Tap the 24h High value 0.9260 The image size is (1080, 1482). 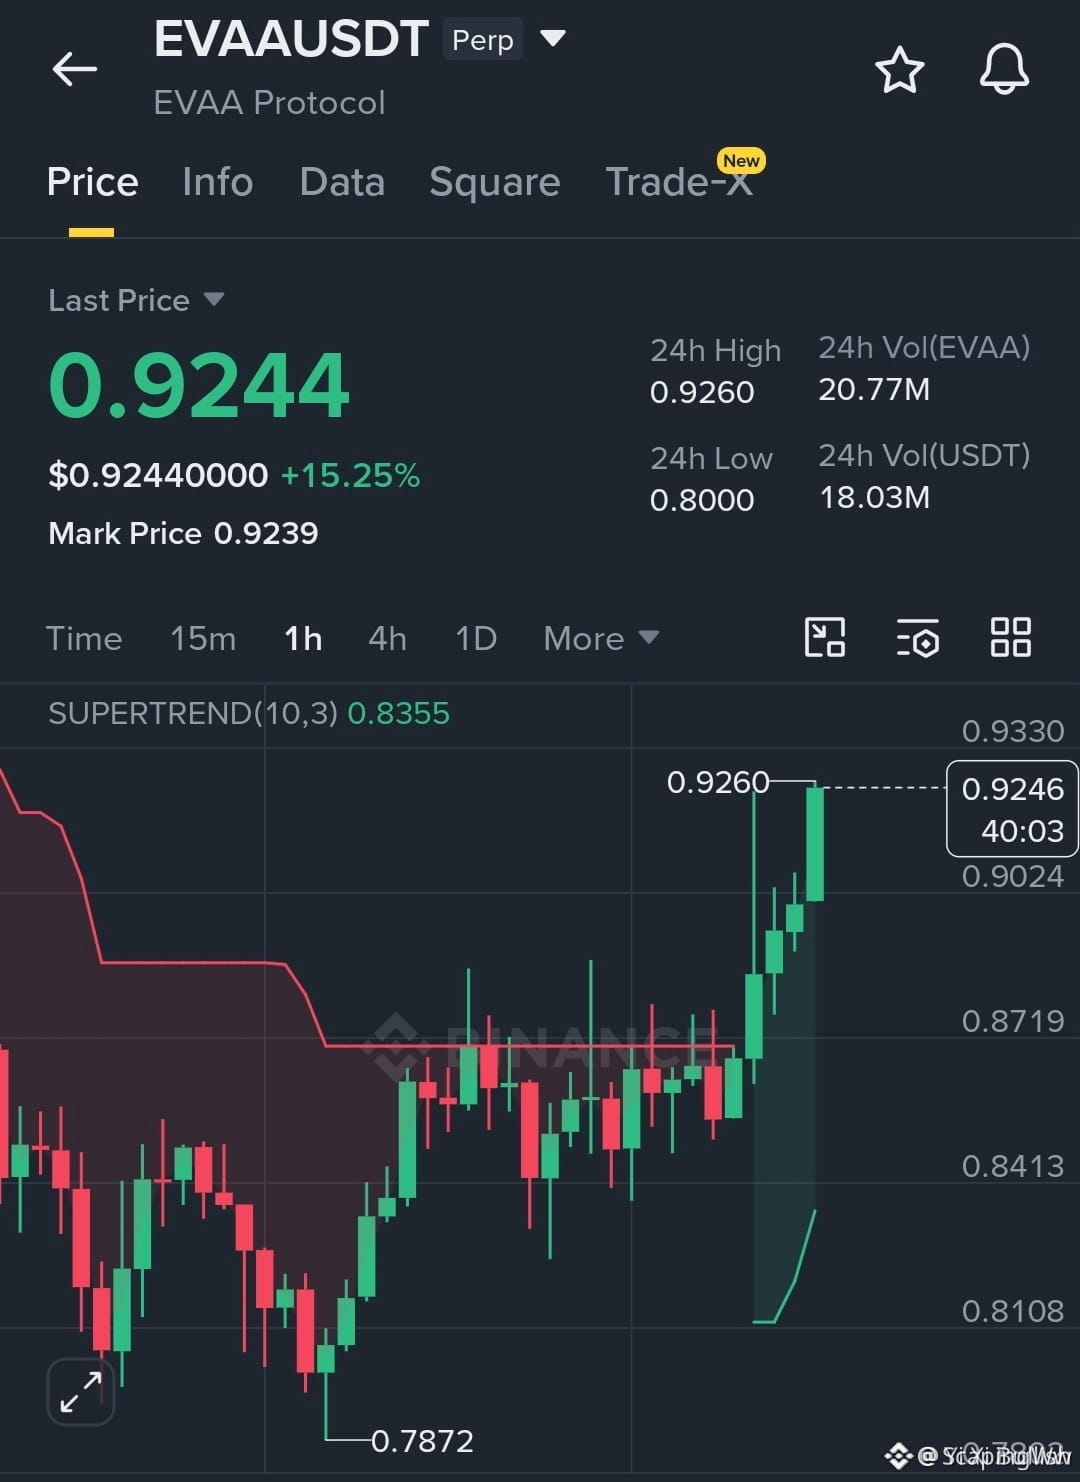pyautogui.click(x=702, y=392)
